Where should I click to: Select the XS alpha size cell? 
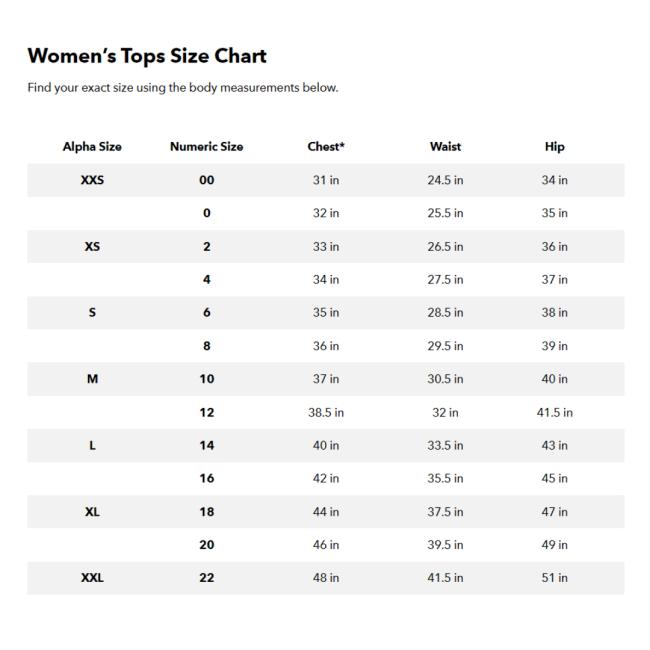pyautogui.click(x=92, y=247)
